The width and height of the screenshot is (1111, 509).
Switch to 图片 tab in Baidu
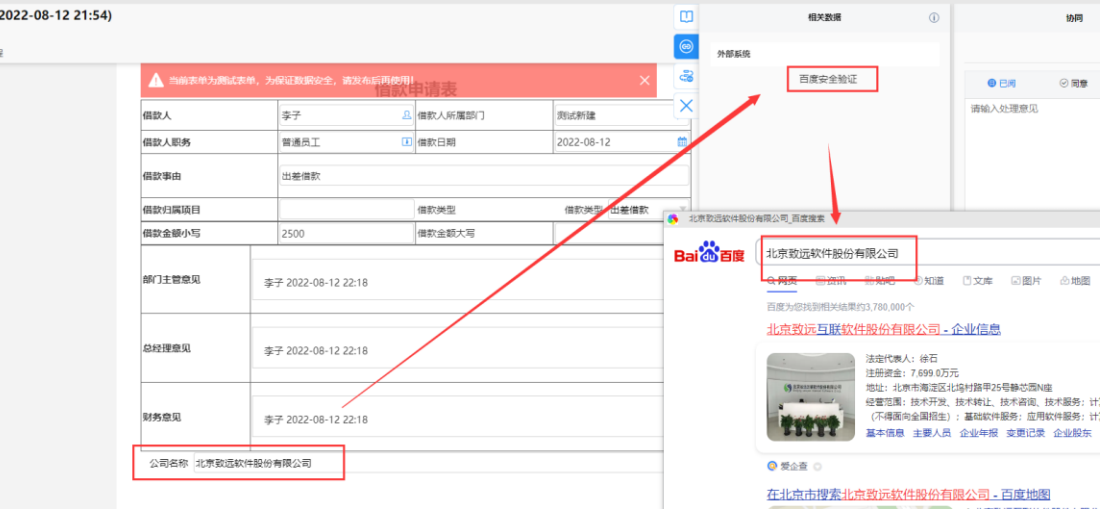tap(1027, 281)
